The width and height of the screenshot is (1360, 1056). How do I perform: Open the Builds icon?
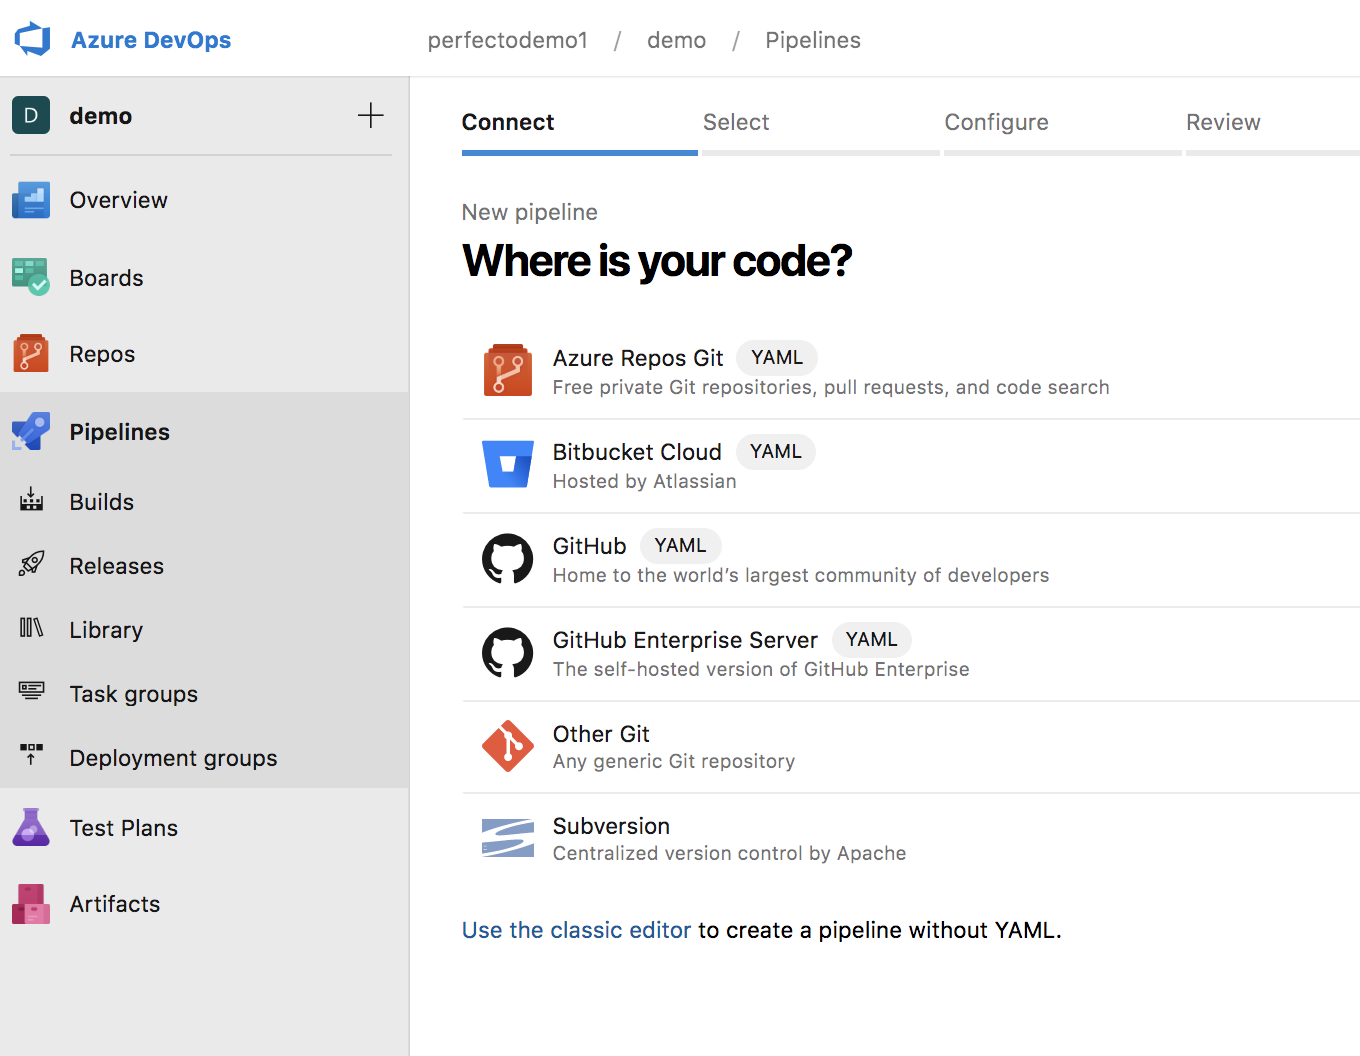pos(31,501)
